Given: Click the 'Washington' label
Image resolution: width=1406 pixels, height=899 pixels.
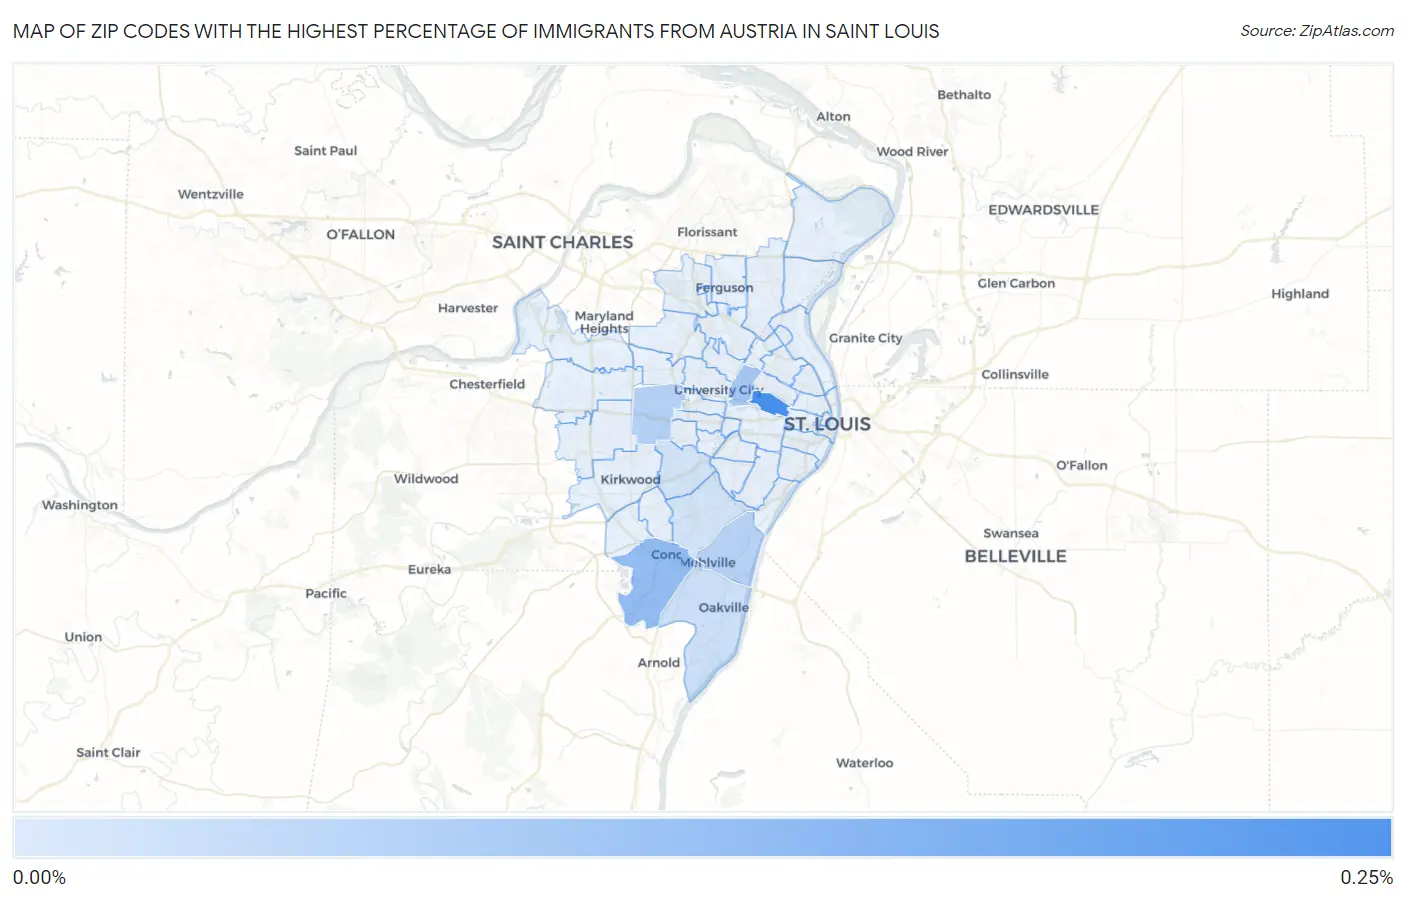Looking at the screenshot, I should [x=80, y=505].
